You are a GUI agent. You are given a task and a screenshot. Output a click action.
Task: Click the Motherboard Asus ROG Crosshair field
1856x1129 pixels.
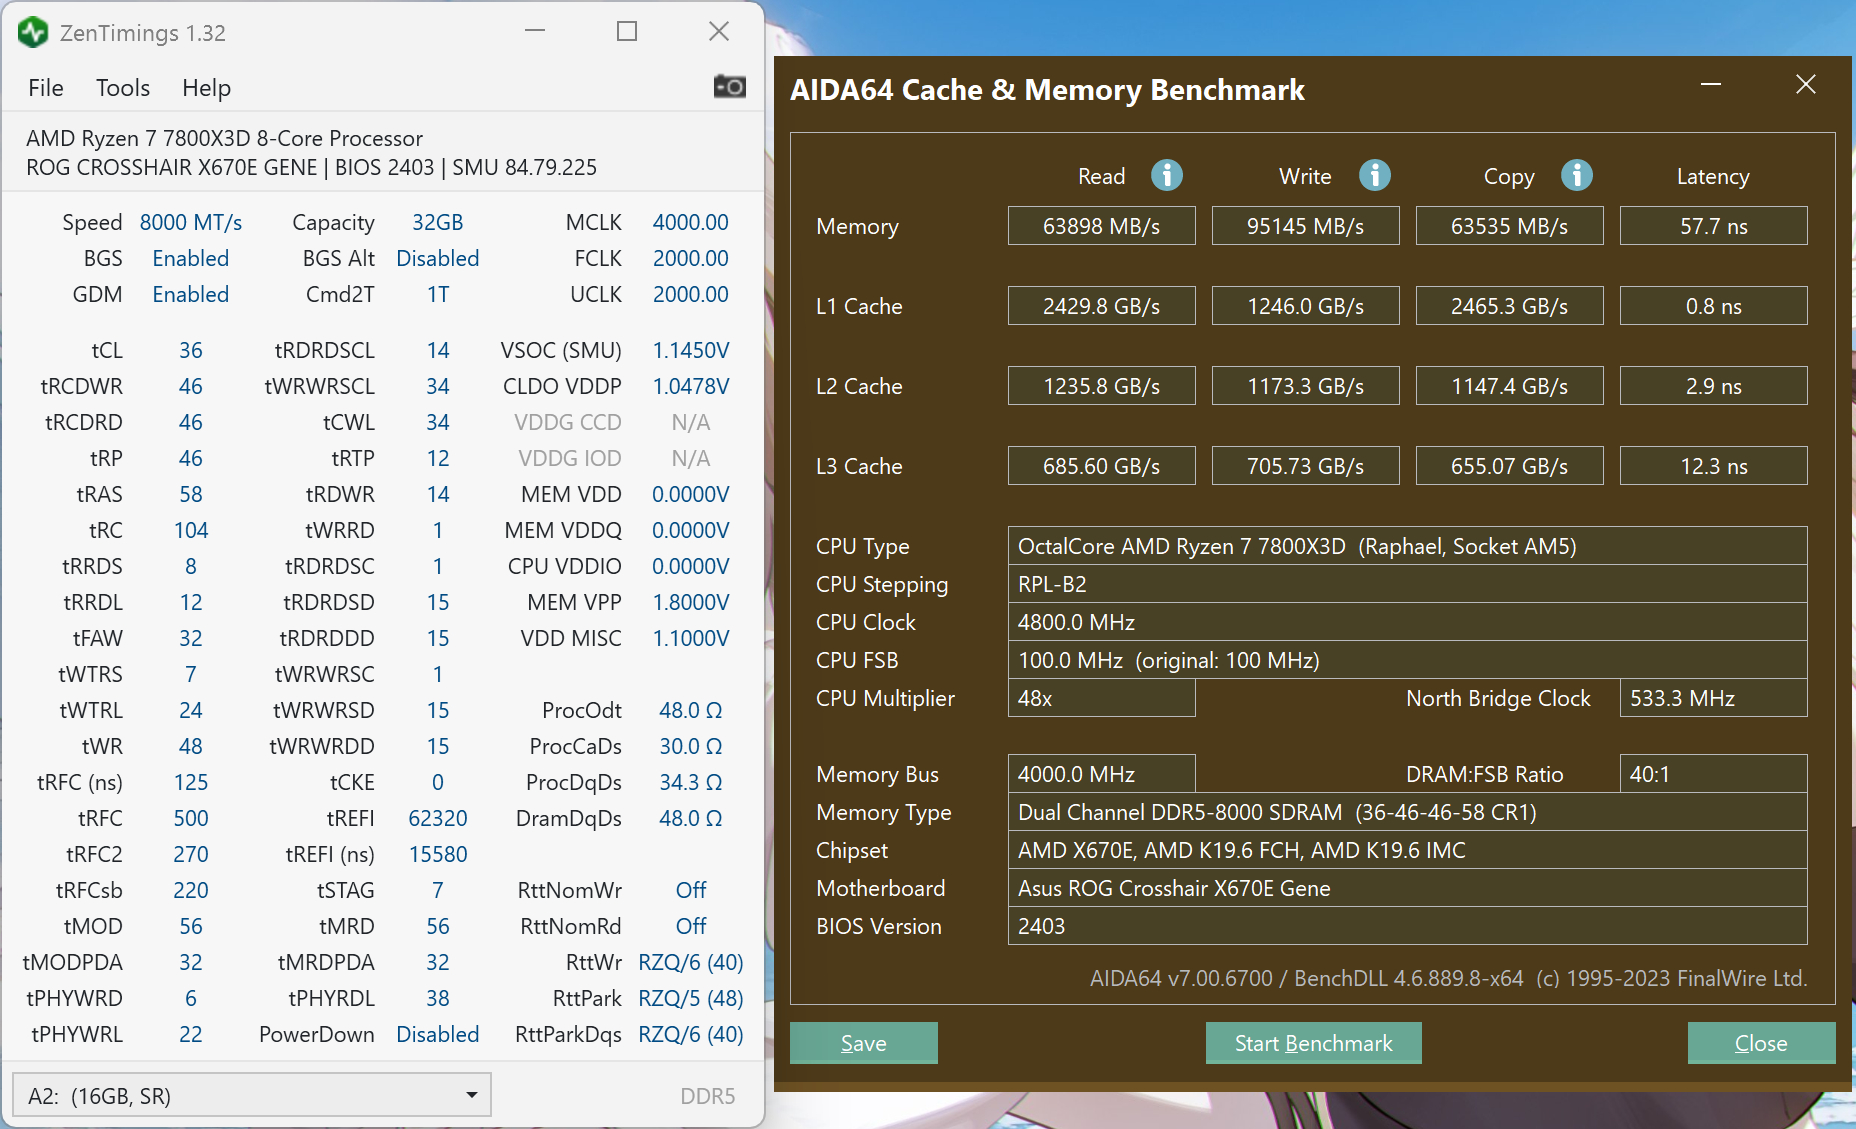1407,888
